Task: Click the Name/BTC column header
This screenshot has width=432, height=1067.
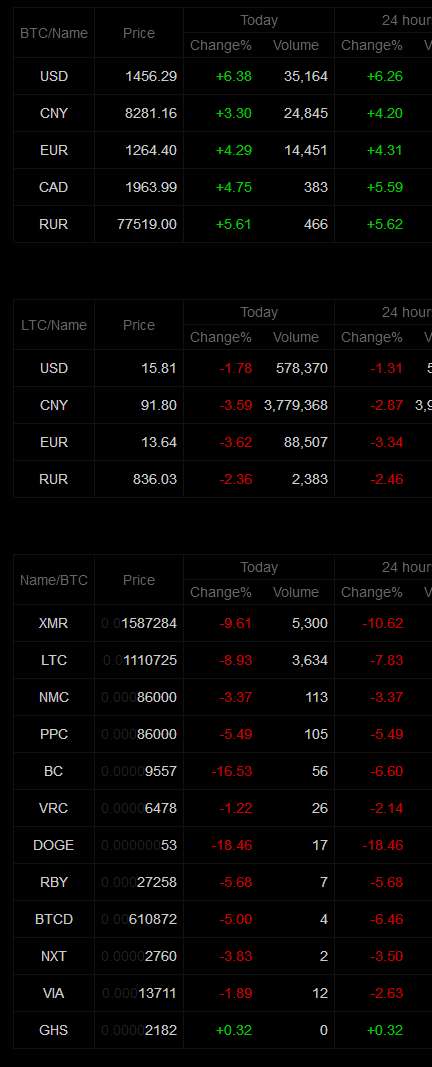Action: 54,580
